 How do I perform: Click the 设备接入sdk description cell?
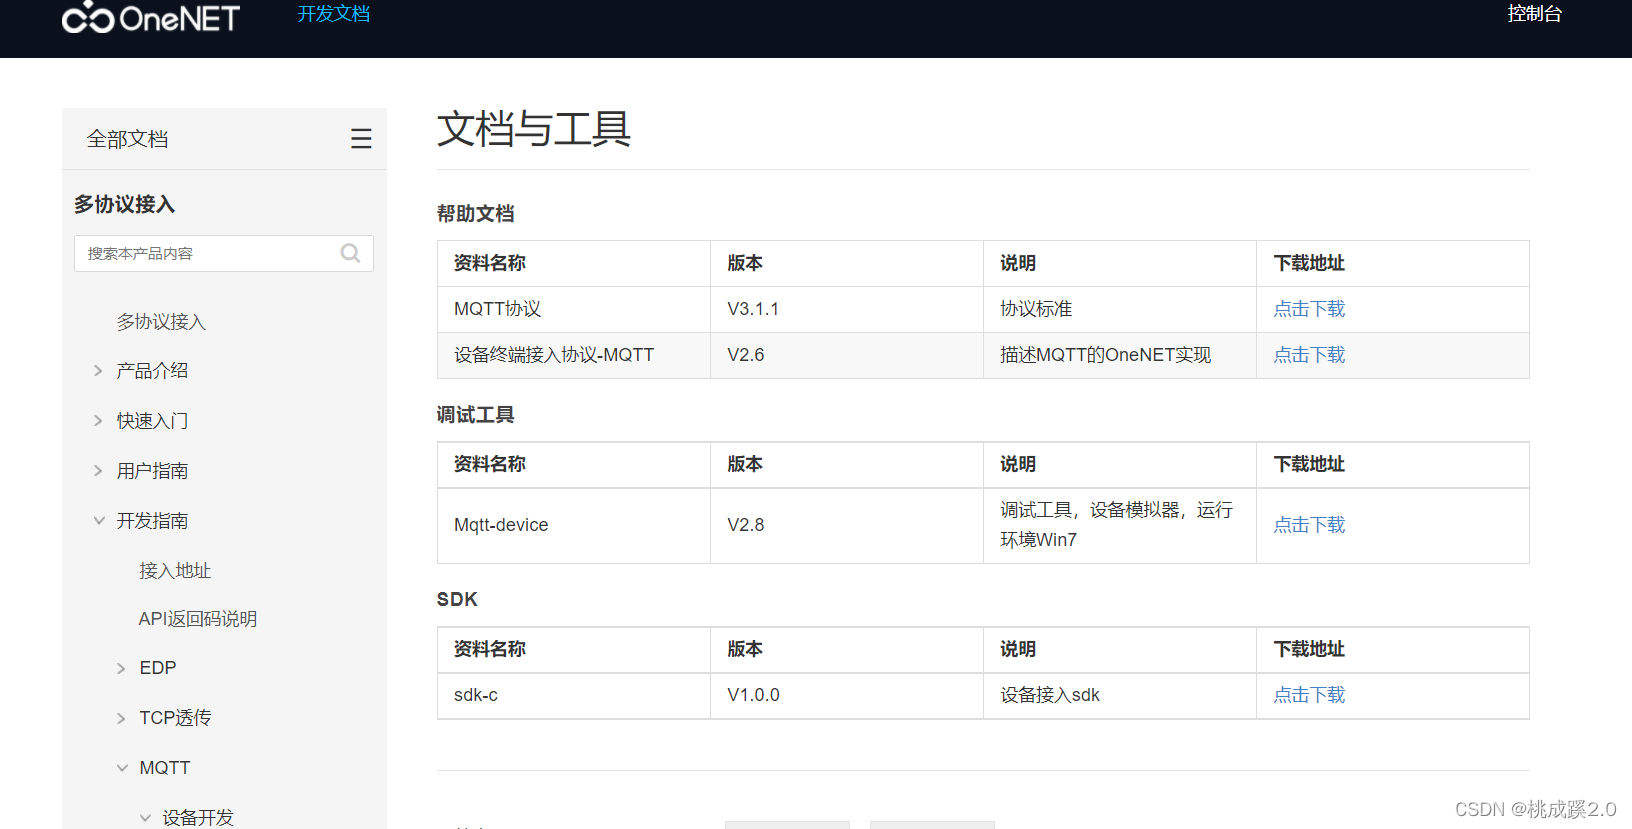1120,695
